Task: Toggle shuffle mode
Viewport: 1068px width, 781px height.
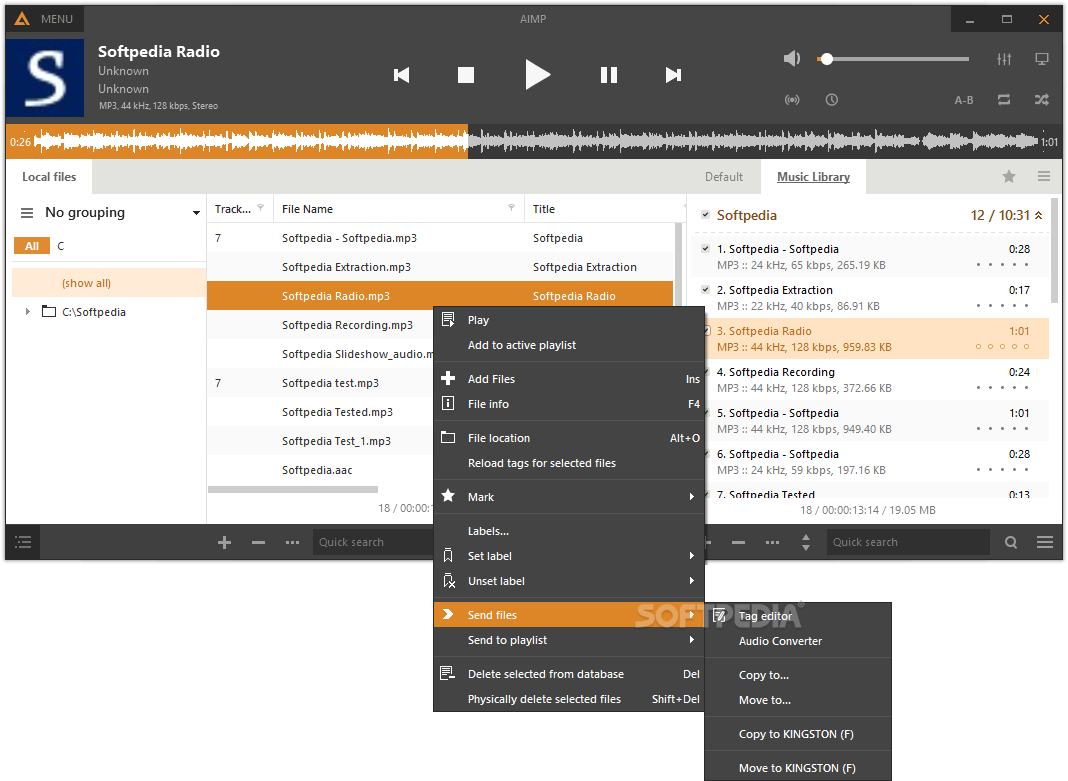Action: (1042, 100)
